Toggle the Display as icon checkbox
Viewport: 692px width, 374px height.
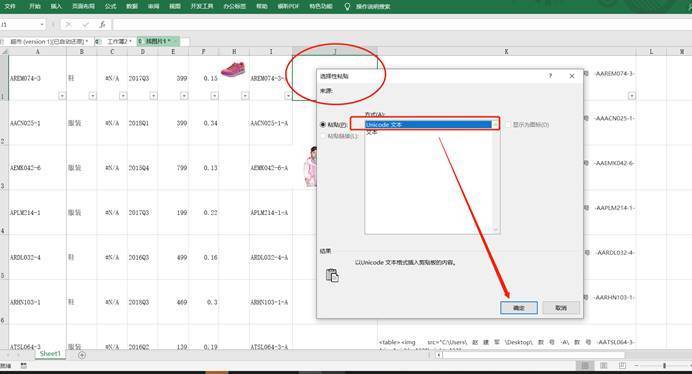pyautogui.click(x=508, y=125)
